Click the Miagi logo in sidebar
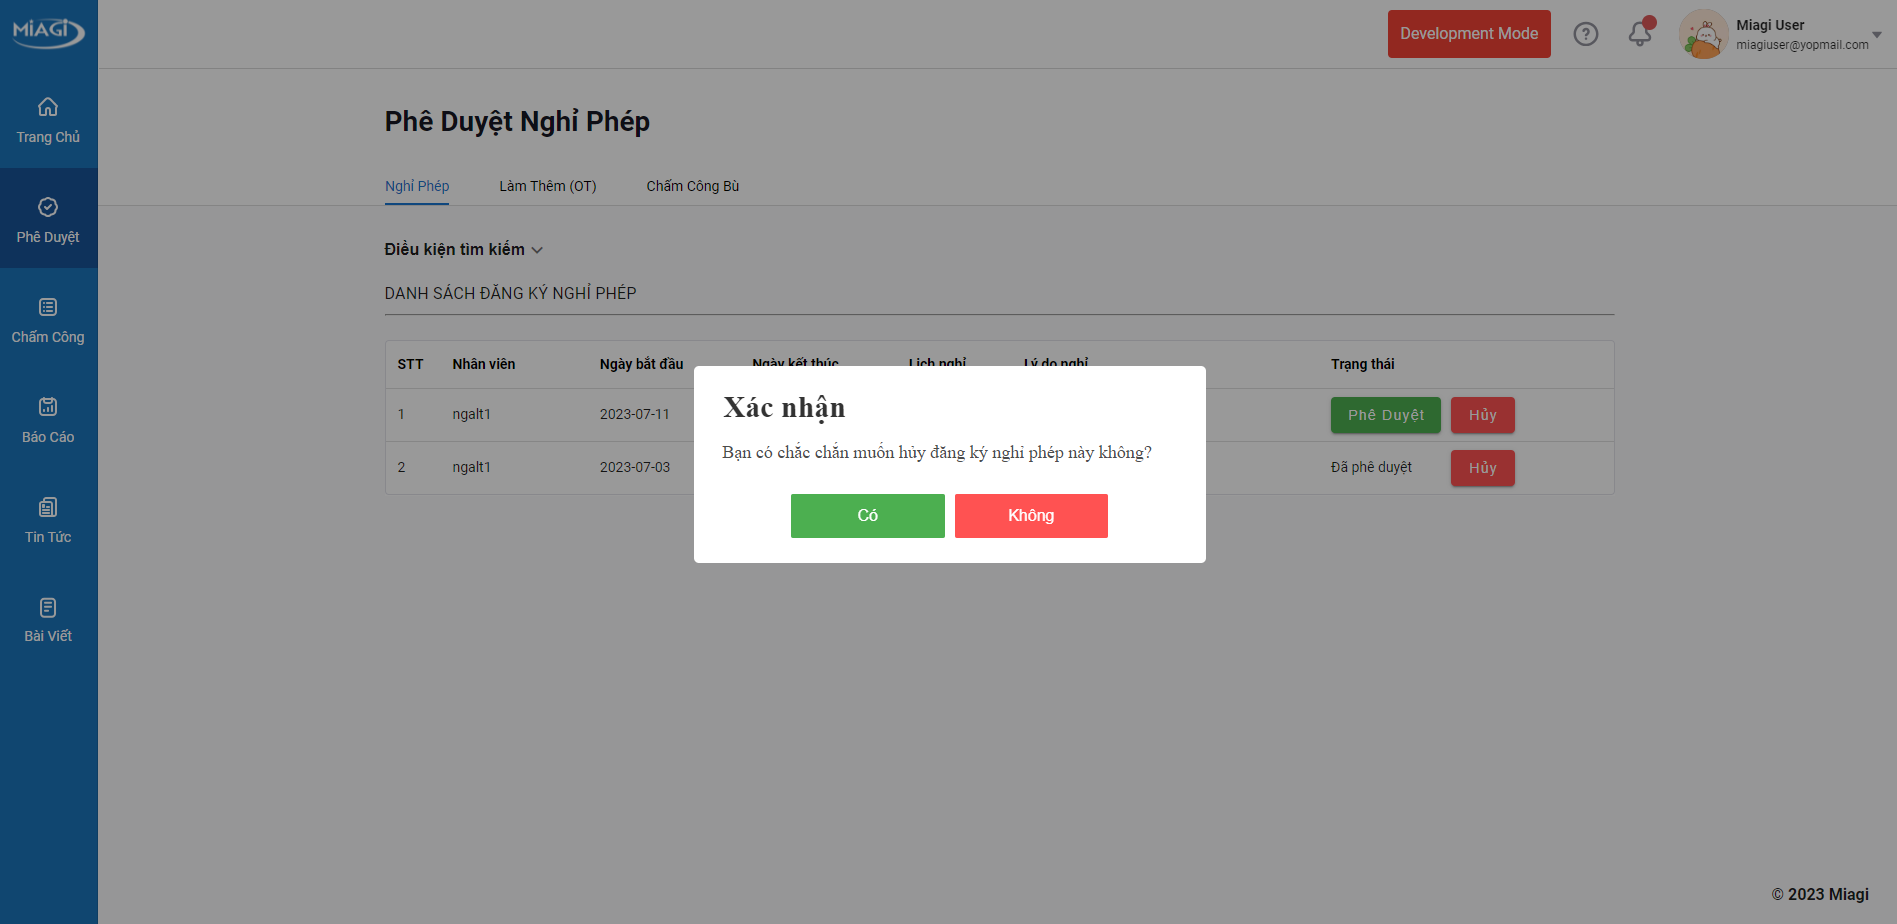Viewport: 1897px width, 924px height. pos(48,32)
